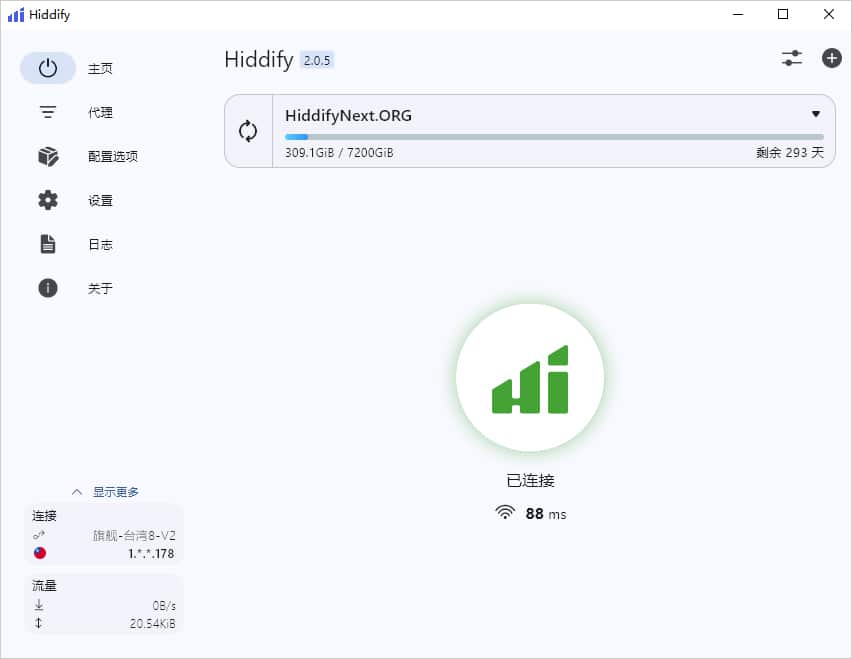Switch to the 配置选项 tab
The width and height of the screenshot is (852, 659).
[x=112, y=156]
